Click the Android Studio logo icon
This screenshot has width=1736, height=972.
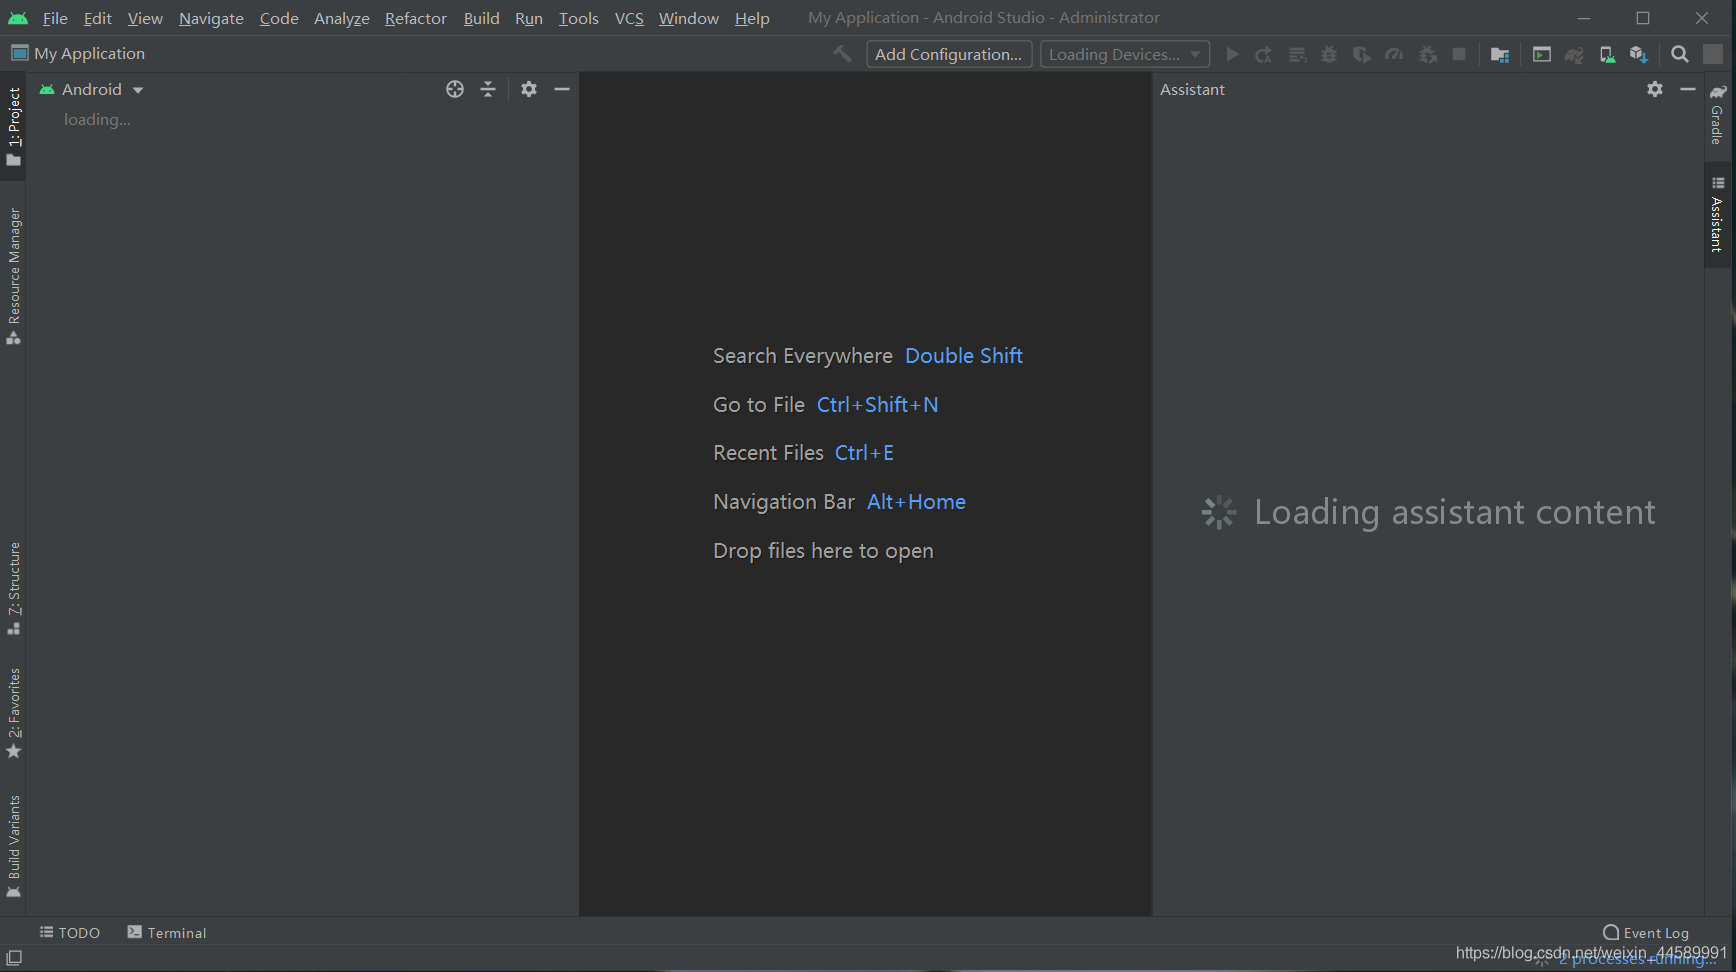pyautogui.click(x=18, y=18)
